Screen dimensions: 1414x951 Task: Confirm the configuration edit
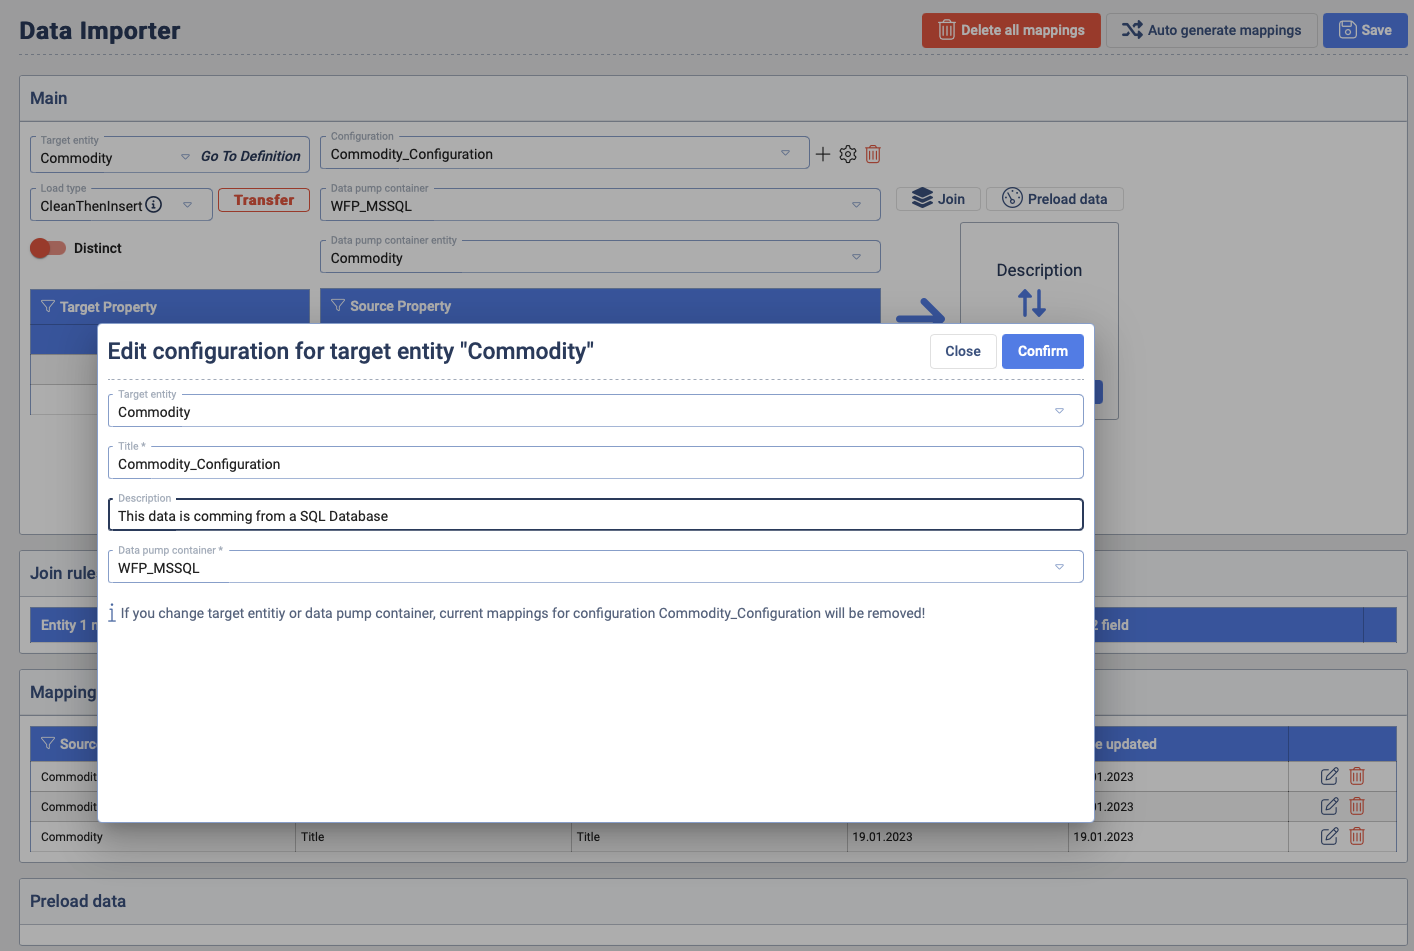pos(1043,351)
